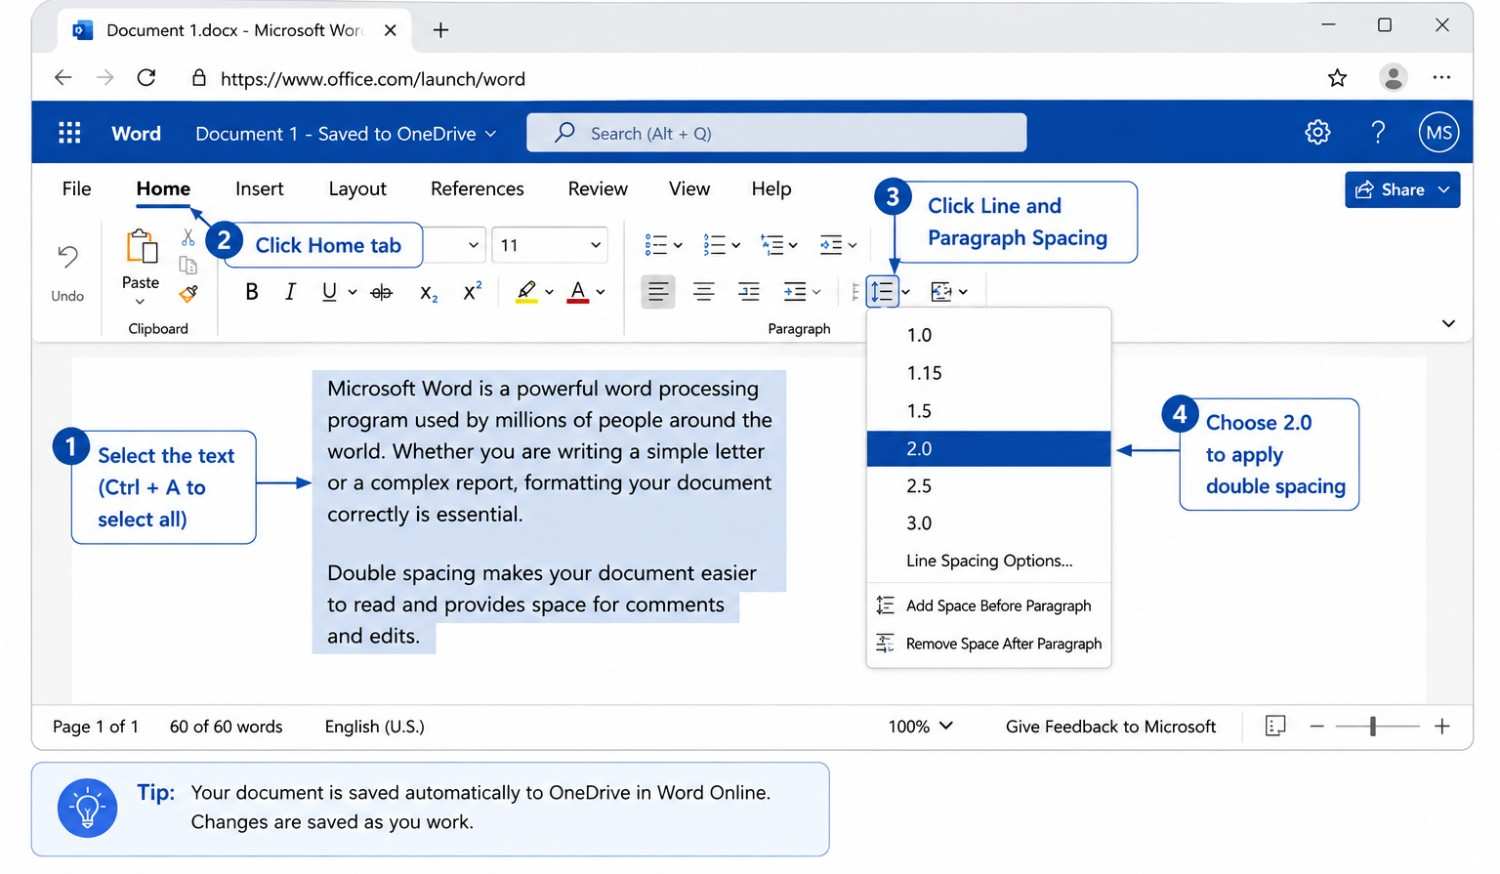Open the highlight color dropdown arrow
1500x874 pixels.
click(549, 292)
